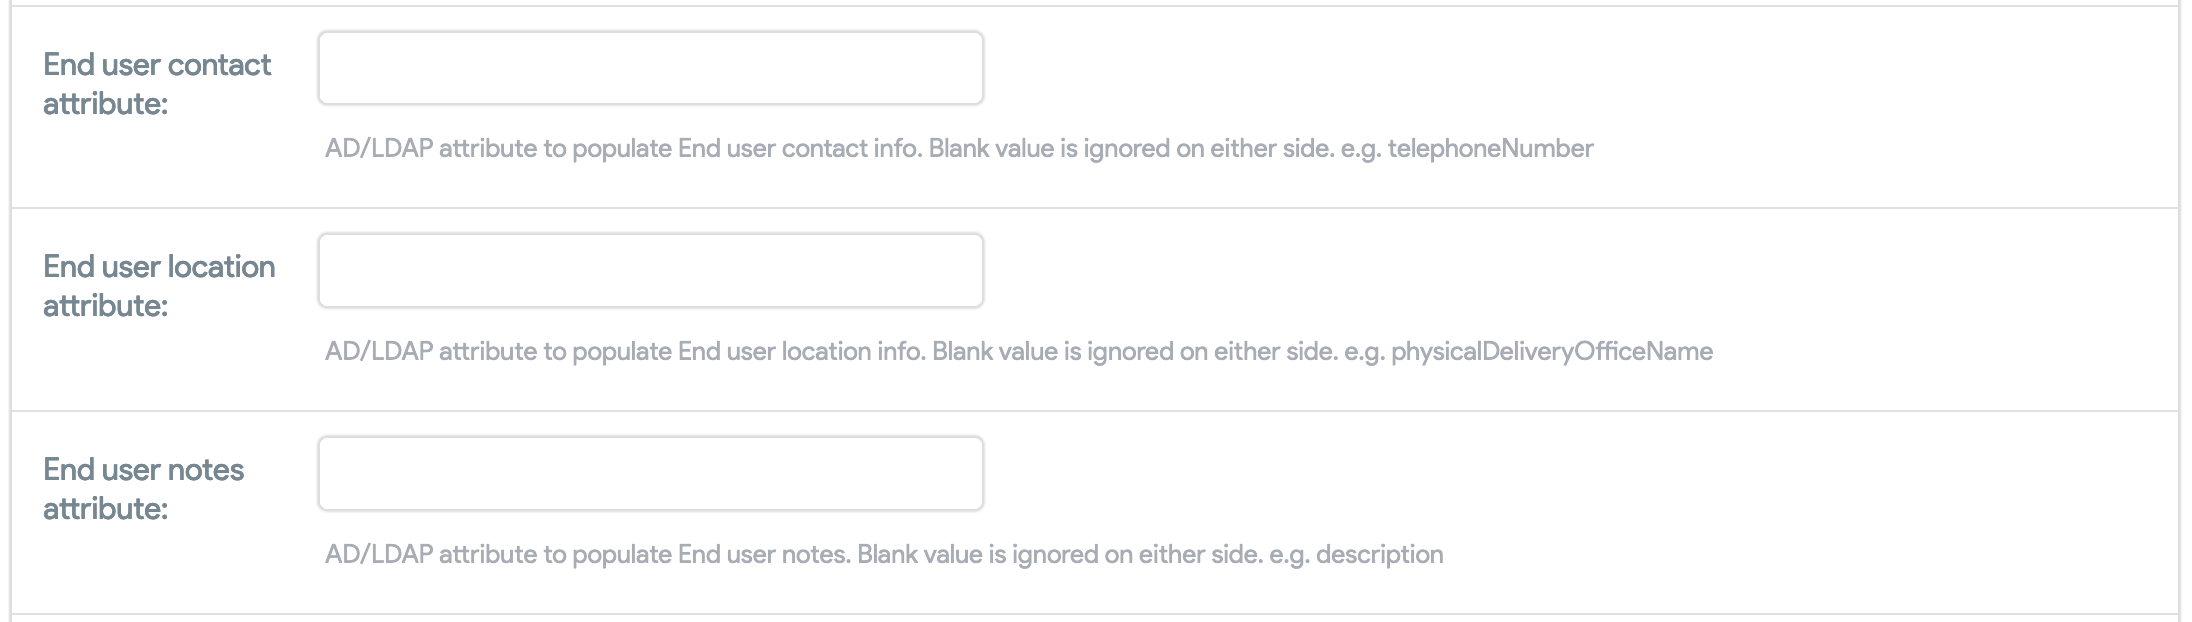Click the End user contact attribute input field

(x=650, y=68)
